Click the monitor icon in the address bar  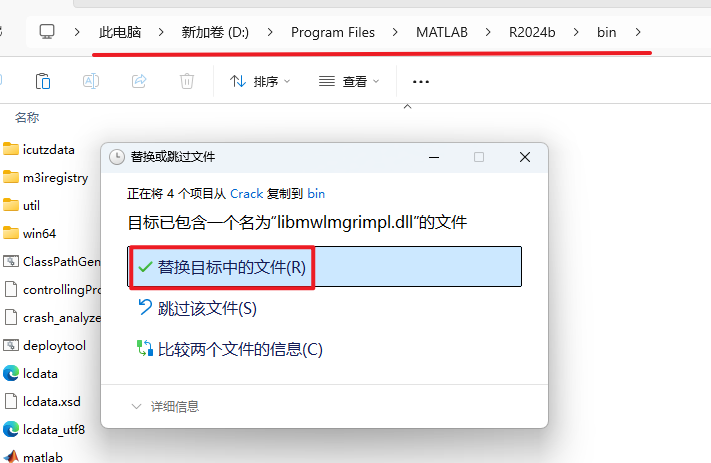pos(47,32)
